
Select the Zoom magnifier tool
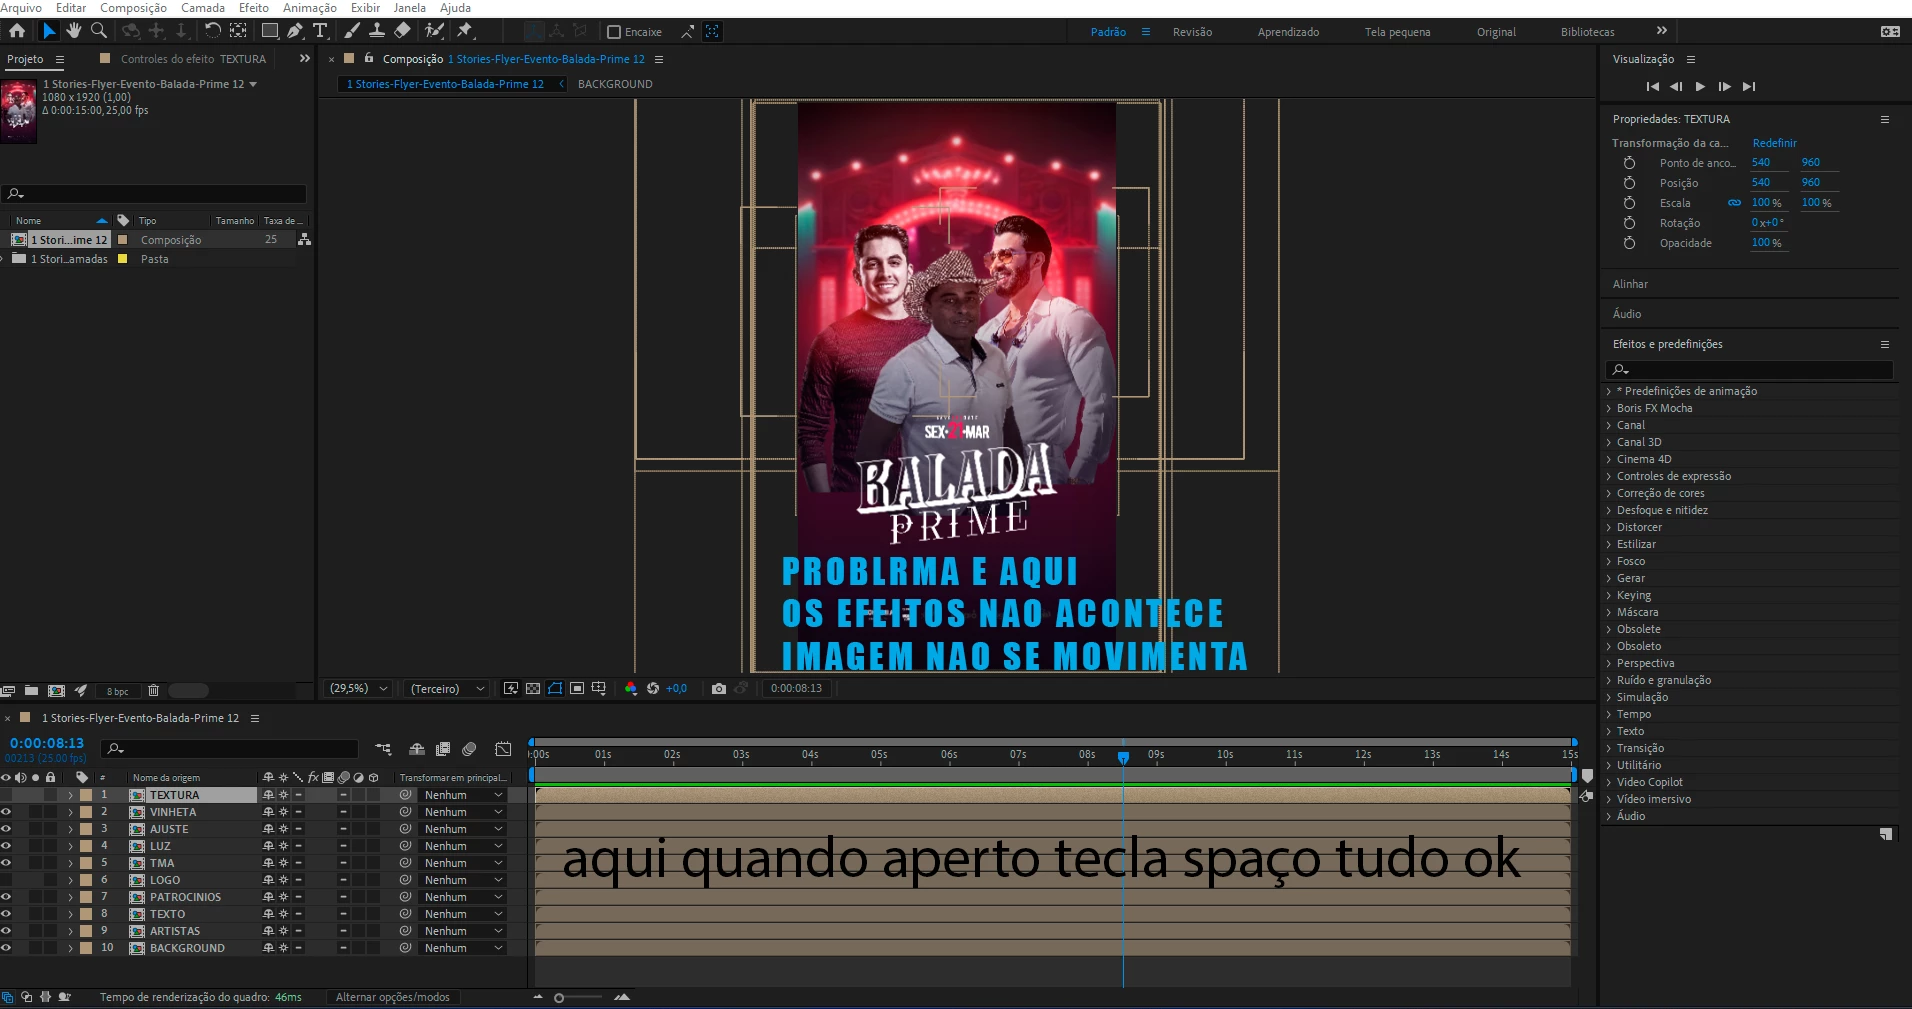[x=99, y=31]
